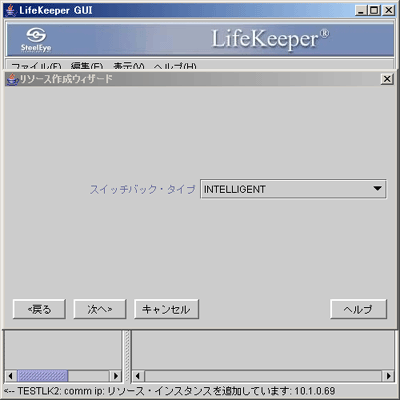Click right scroll arrow in left pane
Screen dimensions: 400x400
pos(115,376)
